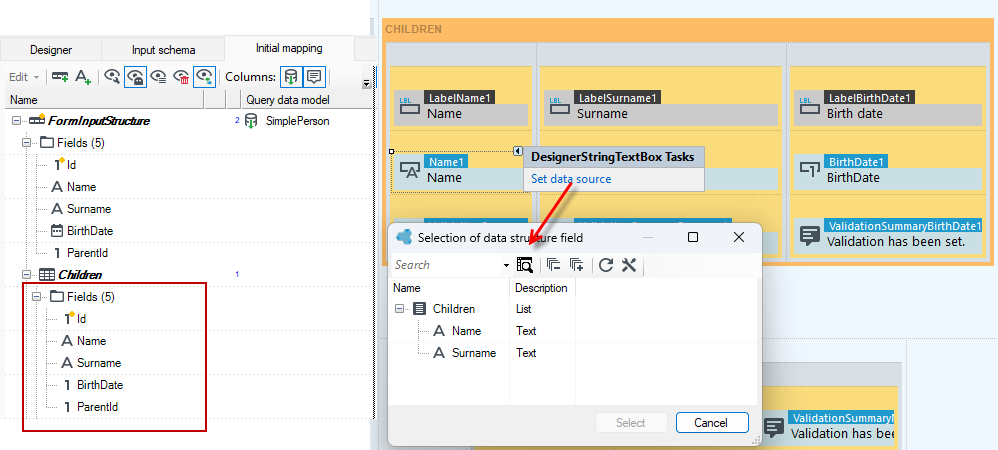Select the FormInputStructure tree item

(99, 121)
